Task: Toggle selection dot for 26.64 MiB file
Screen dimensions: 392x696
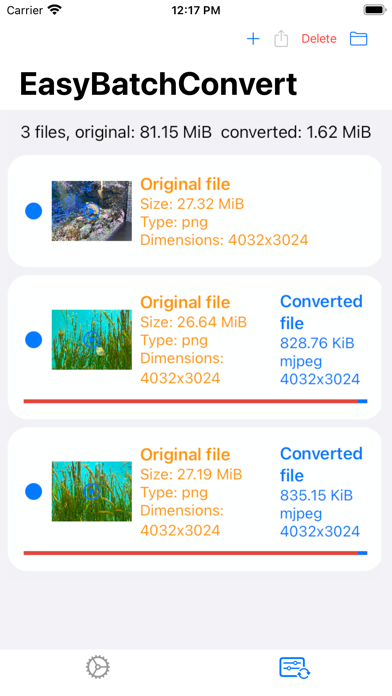Action: coord(33,340)
